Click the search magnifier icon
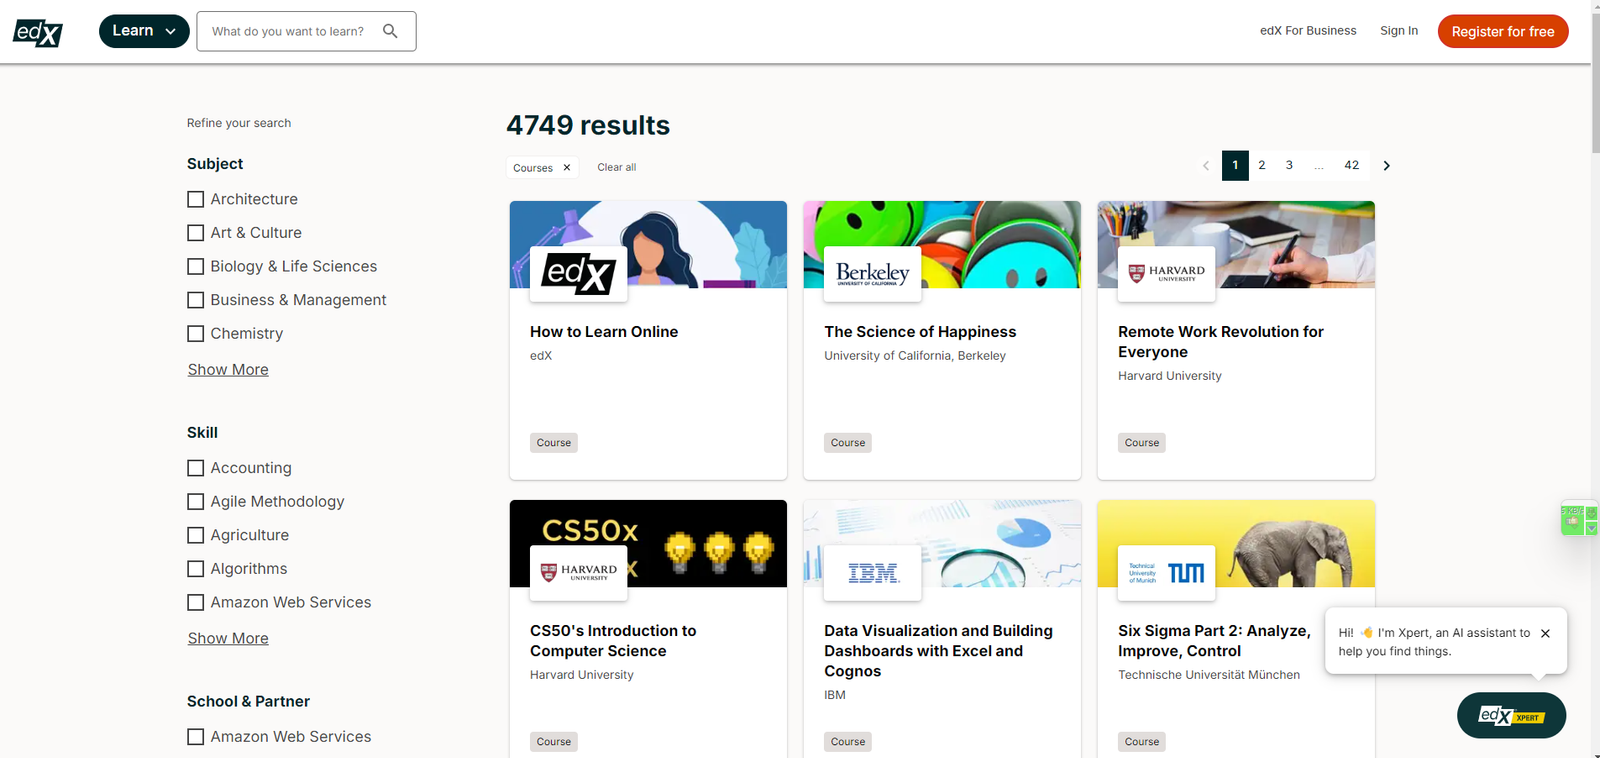 390,31
